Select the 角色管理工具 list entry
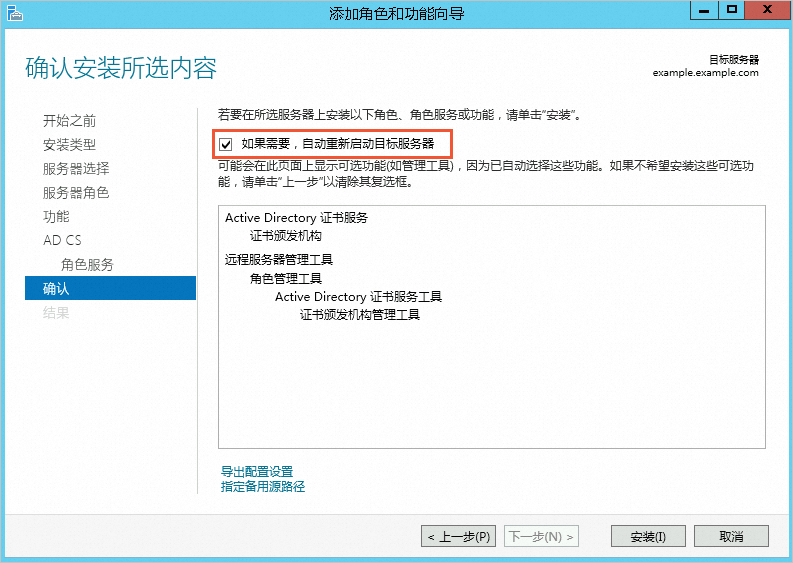The width and height of the screenshot is (793, 563). click(x=286, y=279)
